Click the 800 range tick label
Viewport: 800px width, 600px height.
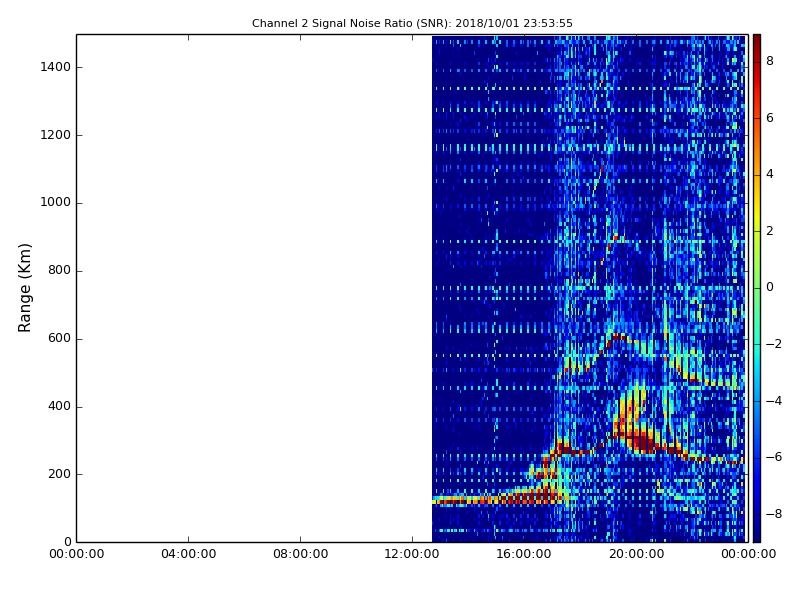point(59,270)
